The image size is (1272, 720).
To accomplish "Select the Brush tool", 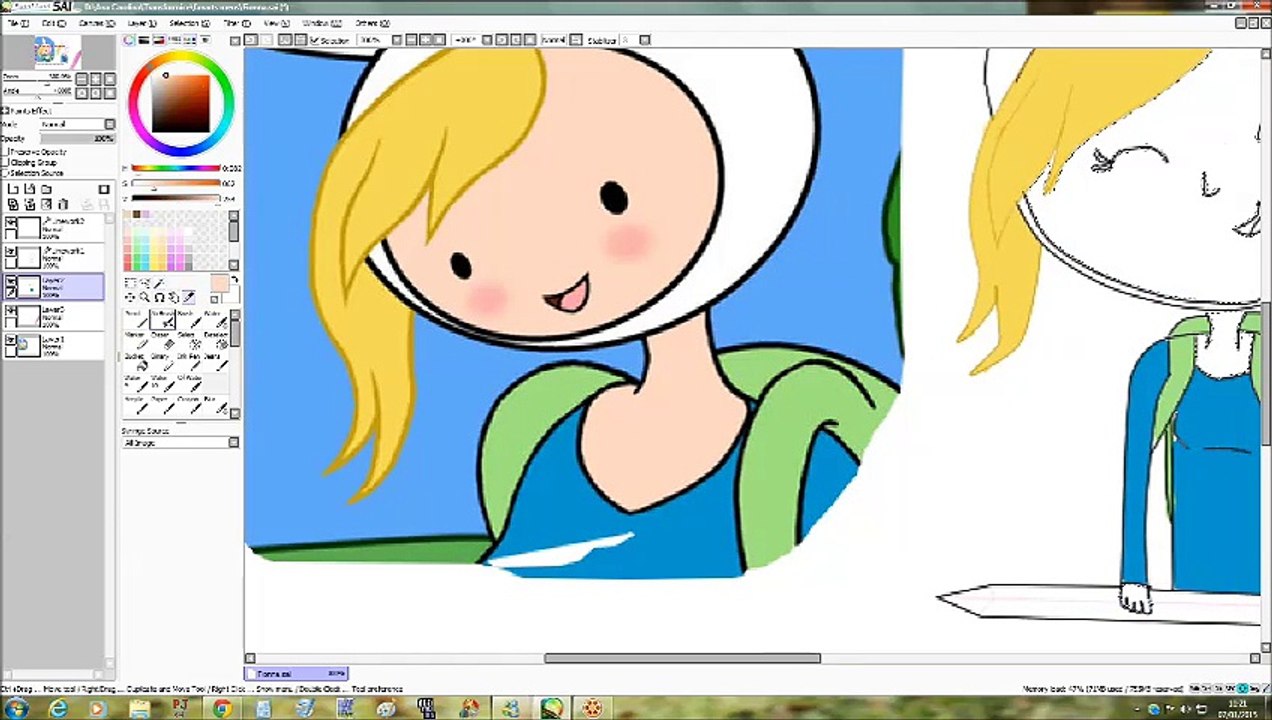I will click(x=189, y=320).
